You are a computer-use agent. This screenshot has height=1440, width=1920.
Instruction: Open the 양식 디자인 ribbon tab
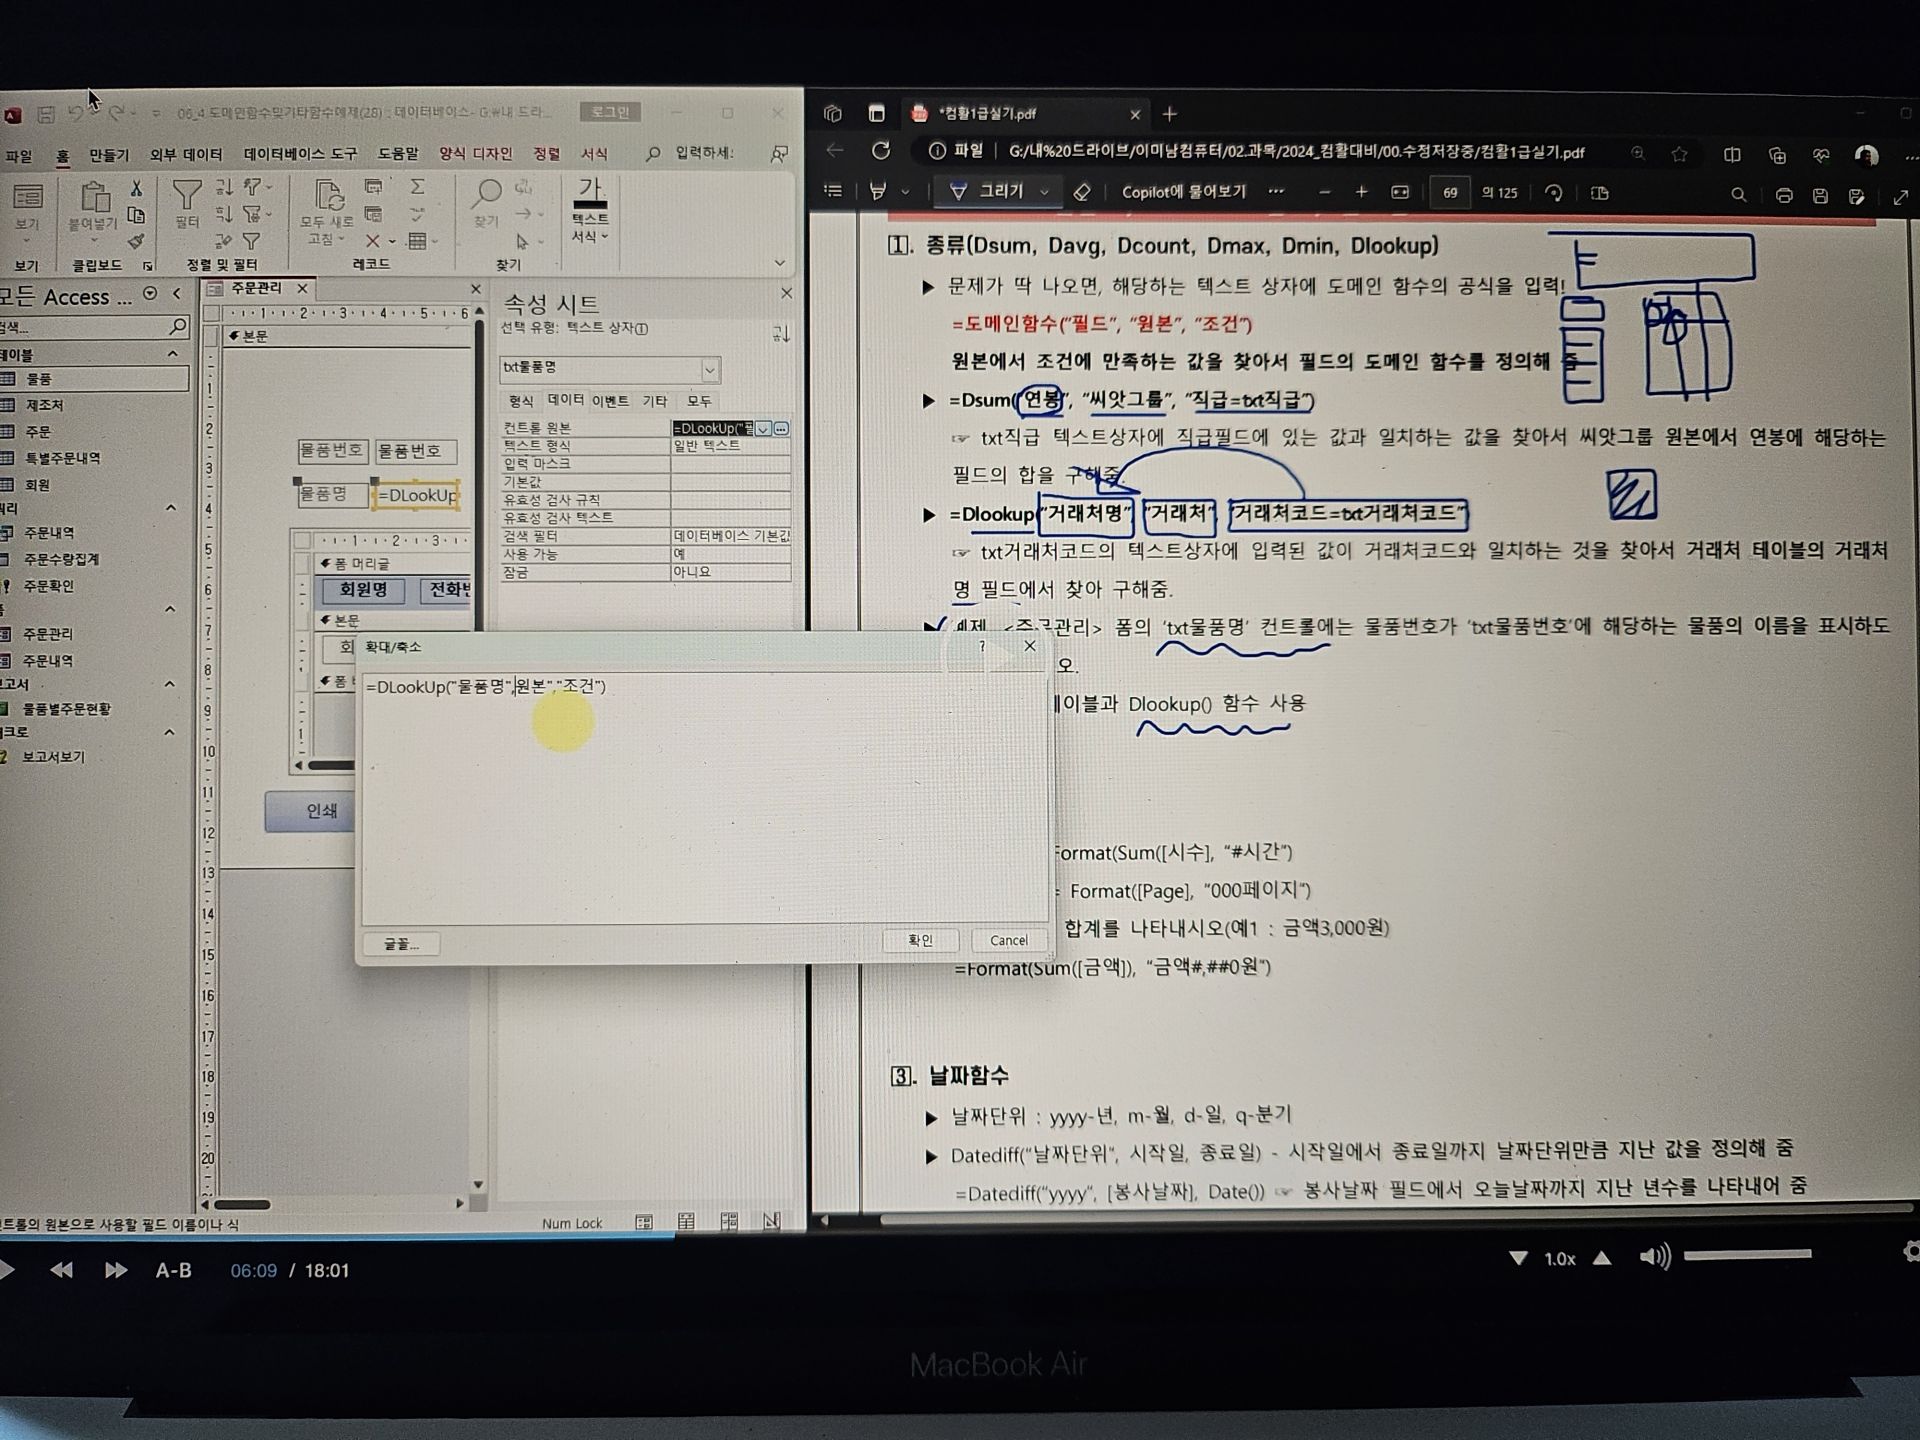[x=475, y=153]
